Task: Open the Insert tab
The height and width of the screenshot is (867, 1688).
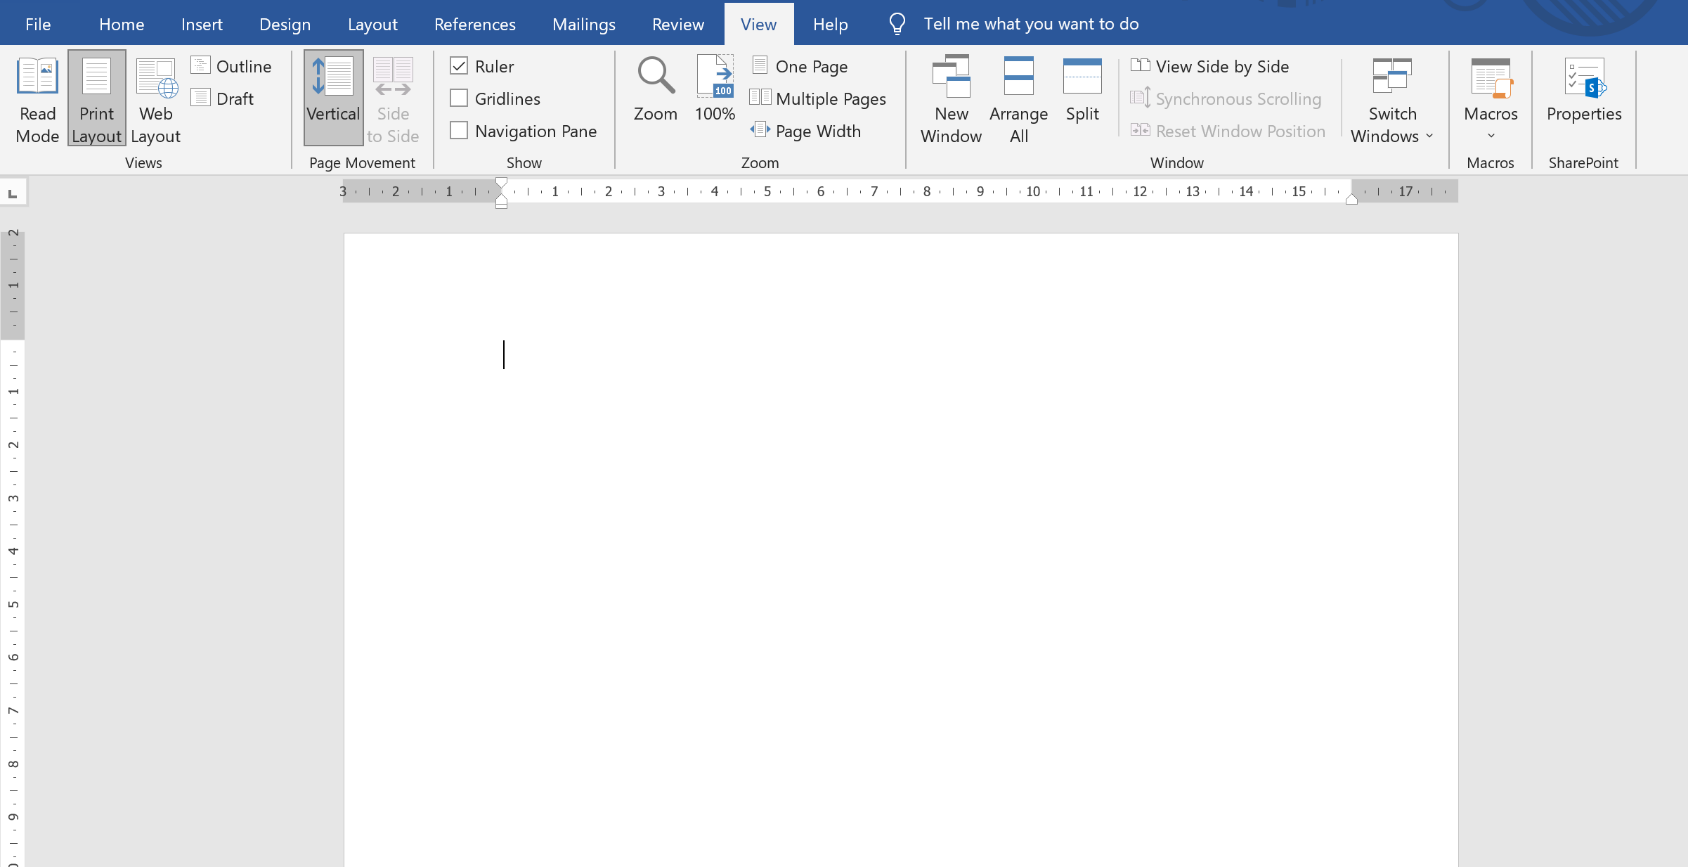Action: 202,24
